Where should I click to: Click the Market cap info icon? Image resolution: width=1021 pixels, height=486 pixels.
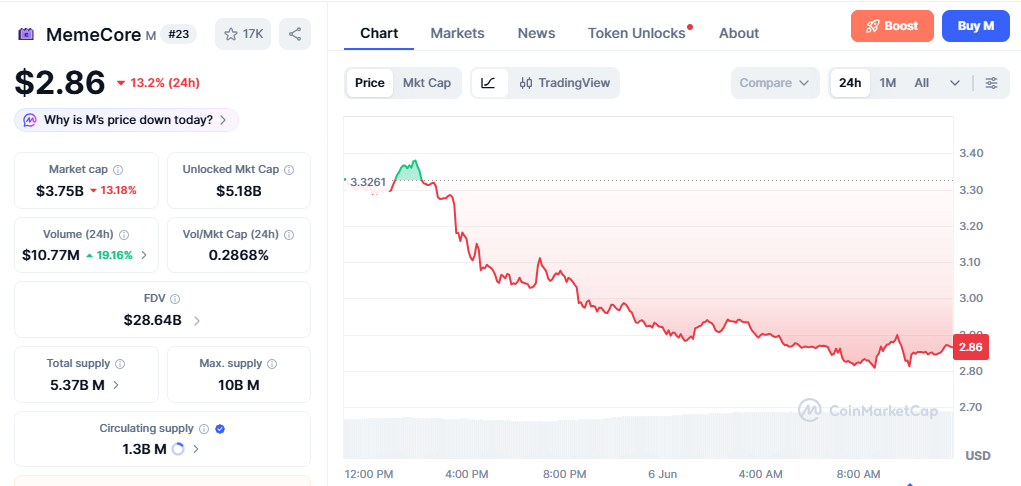[118, 170]
